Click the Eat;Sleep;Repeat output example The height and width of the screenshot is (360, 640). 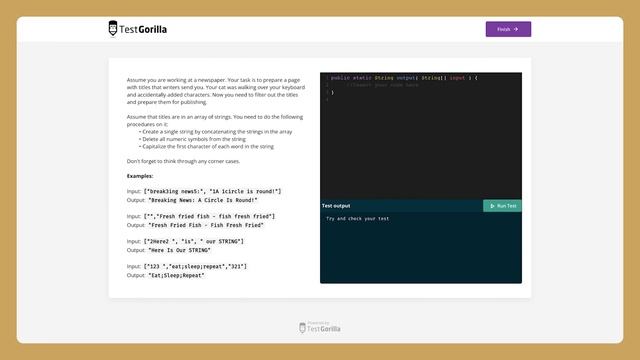click(x=176, y=276)
